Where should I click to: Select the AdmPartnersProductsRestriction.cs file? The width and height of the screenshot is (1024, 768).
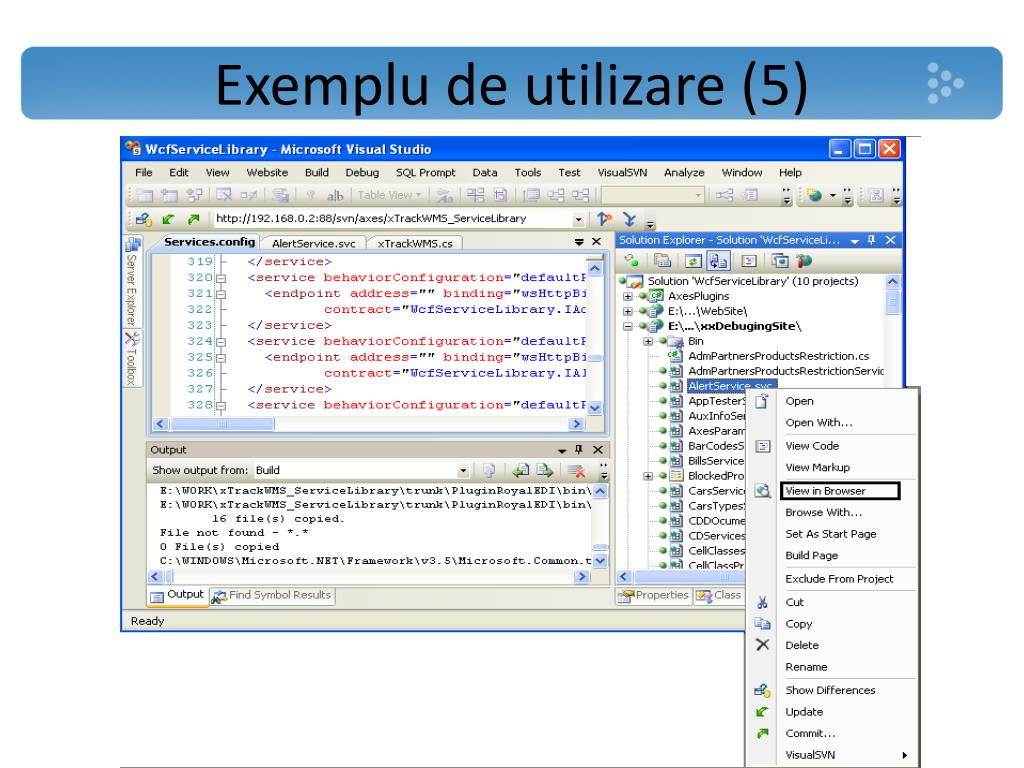pyautogui.click(x=778, y=356)
